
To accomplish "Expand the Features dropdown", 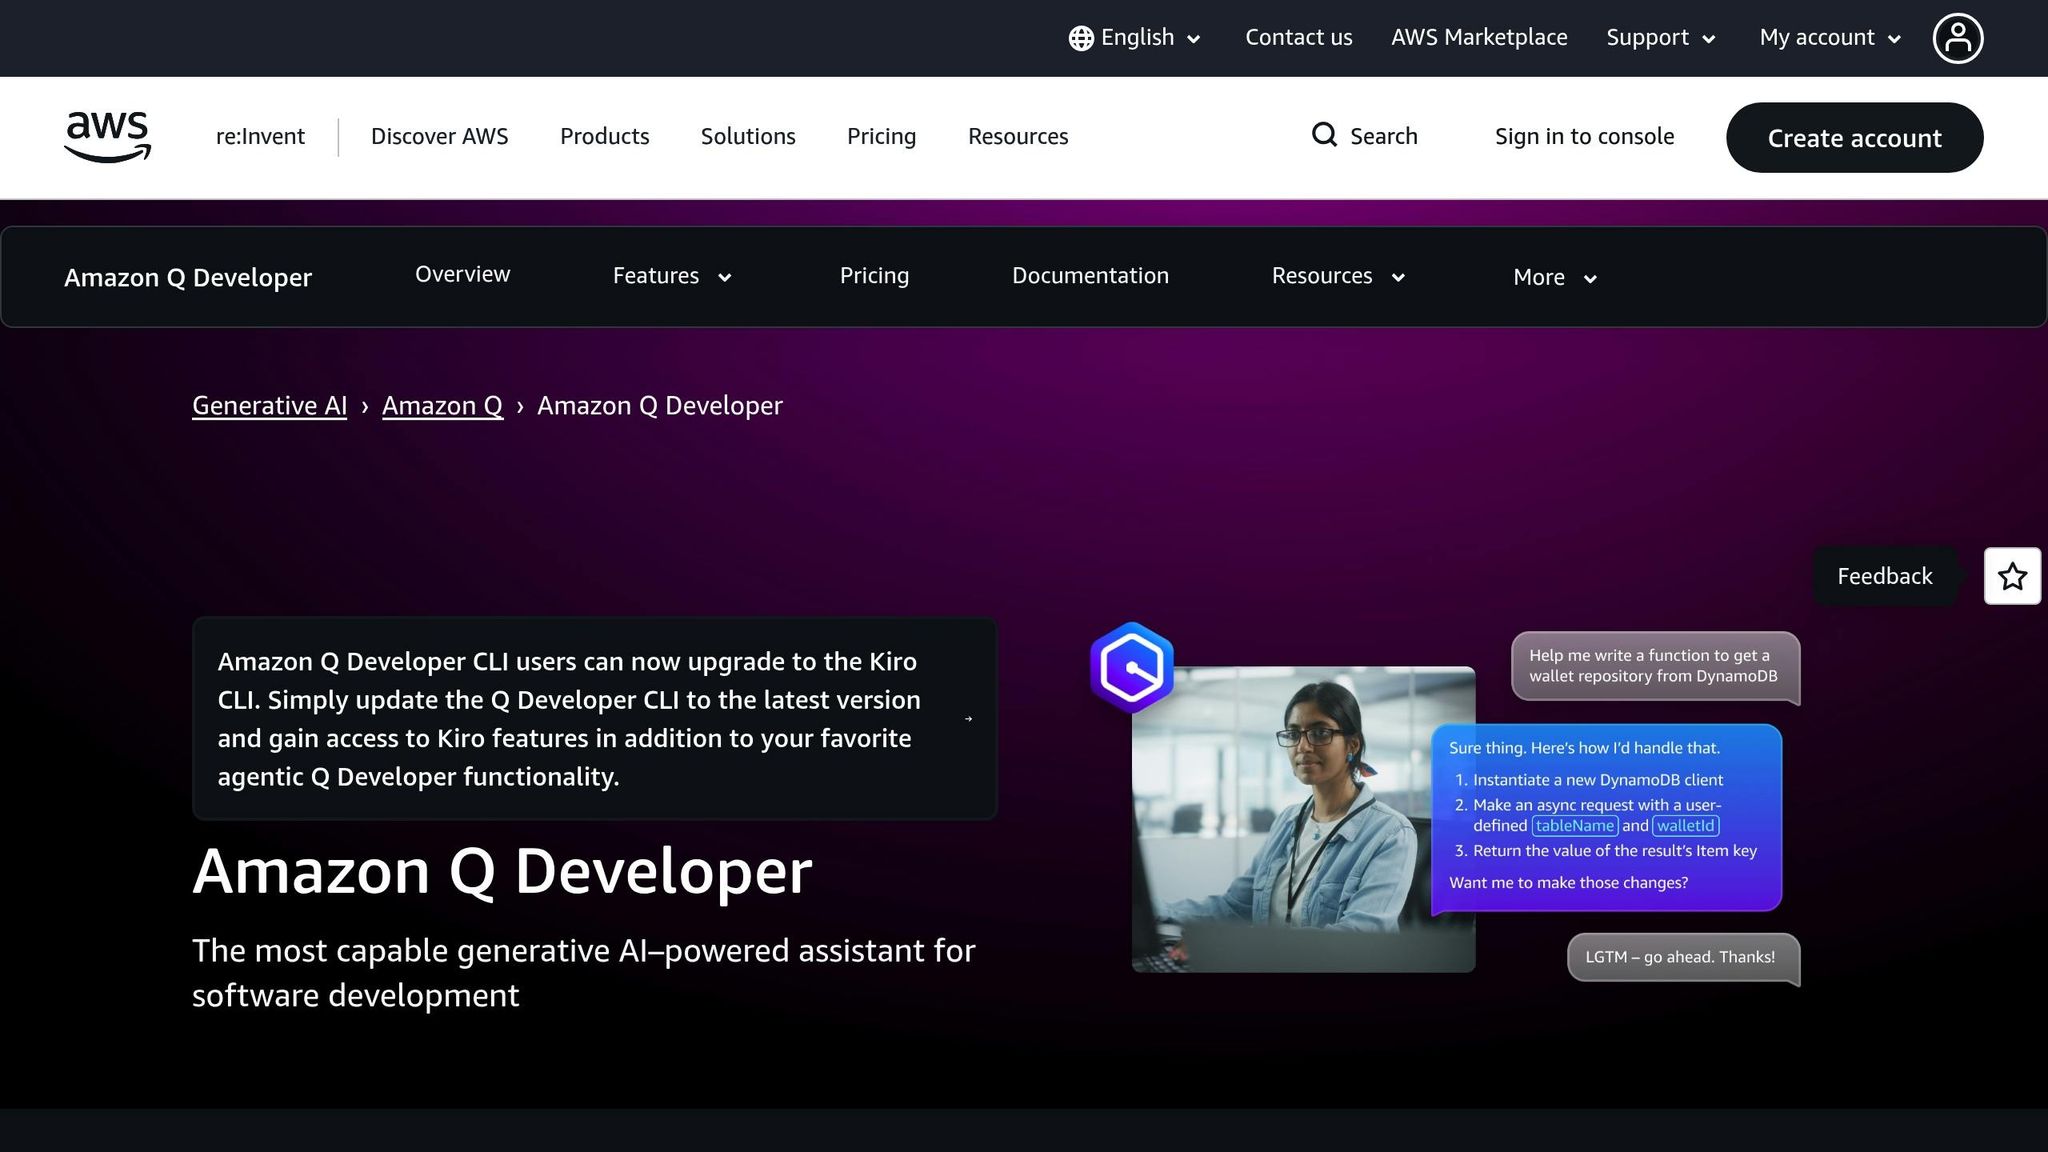I will click(x=725, y=277).
